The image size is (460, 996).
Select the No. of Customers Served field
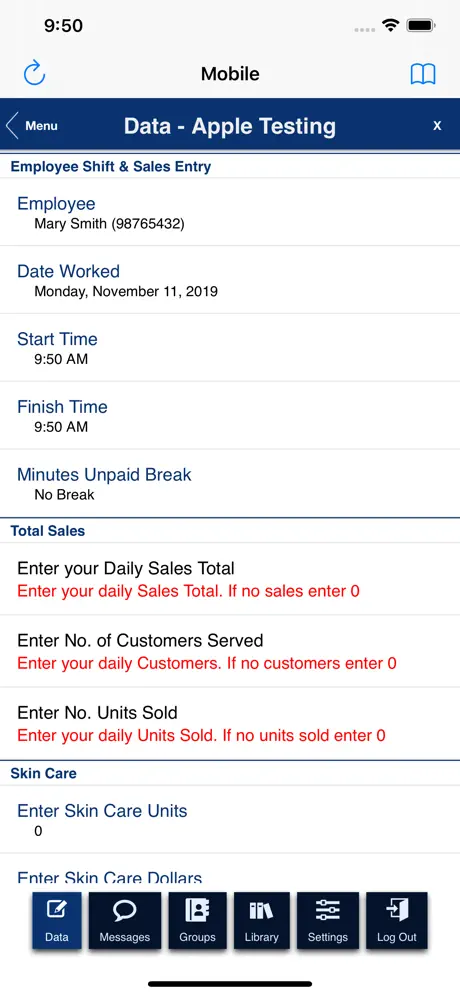point(230,651)
